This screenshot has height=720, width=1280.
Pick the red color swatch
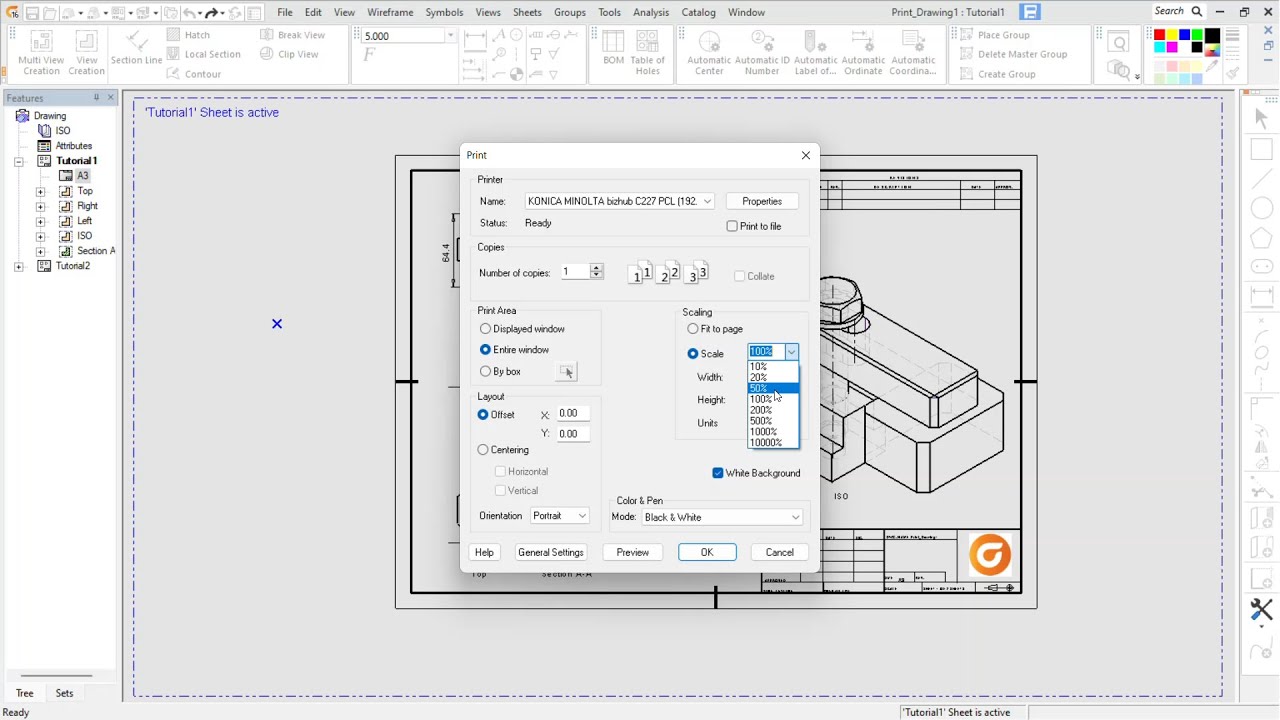[x=1160, y=35]
